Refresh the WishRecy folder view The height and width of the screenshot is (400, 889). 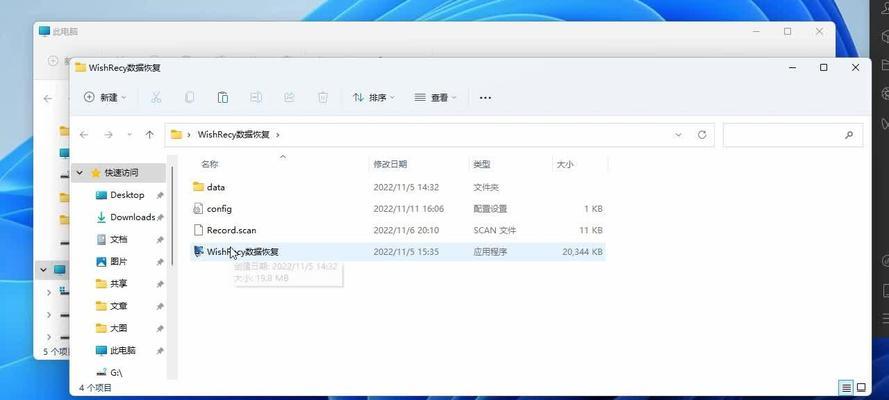pyautogui.click(x=702, y=135)
